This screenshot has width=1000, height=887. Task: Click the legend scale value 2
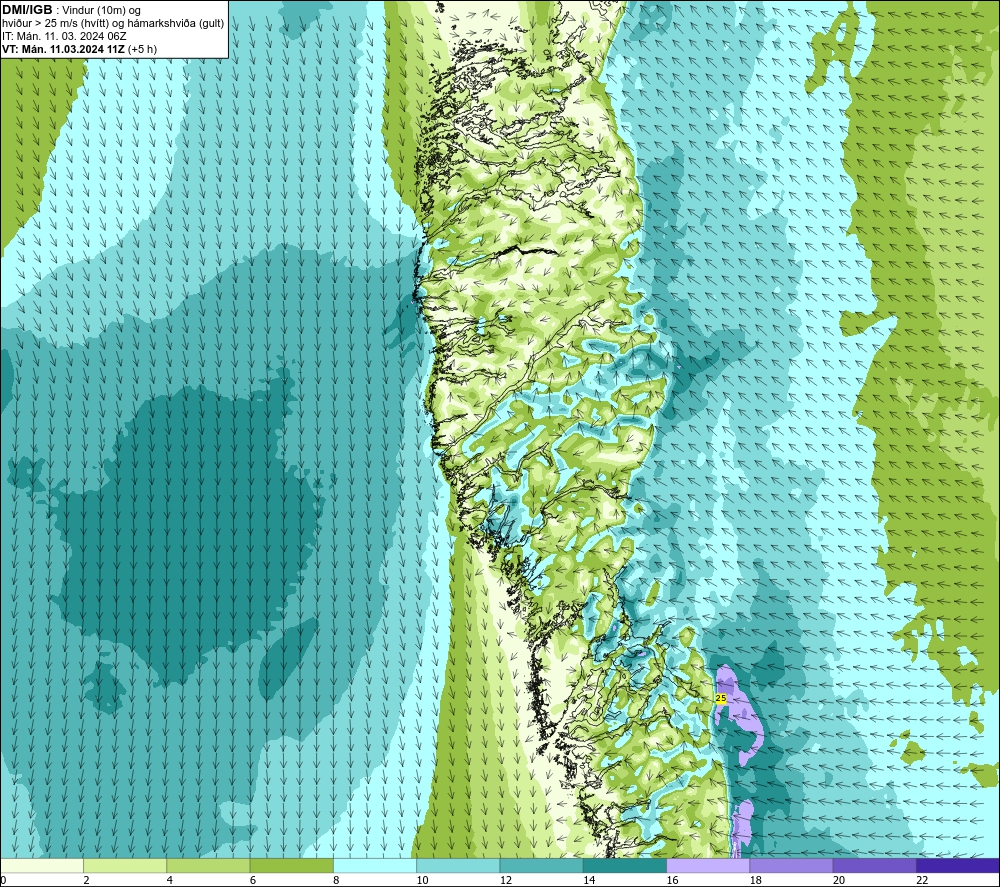pos(86,880)
